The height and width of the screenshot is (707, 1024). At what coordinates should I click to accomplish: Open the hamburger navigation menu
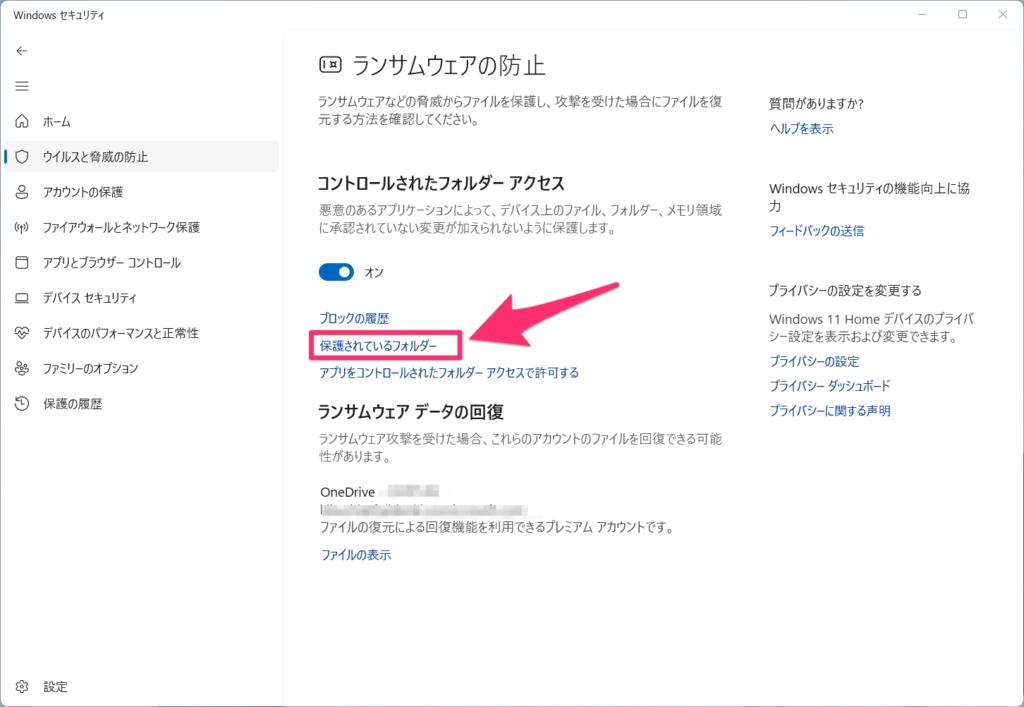22,86
